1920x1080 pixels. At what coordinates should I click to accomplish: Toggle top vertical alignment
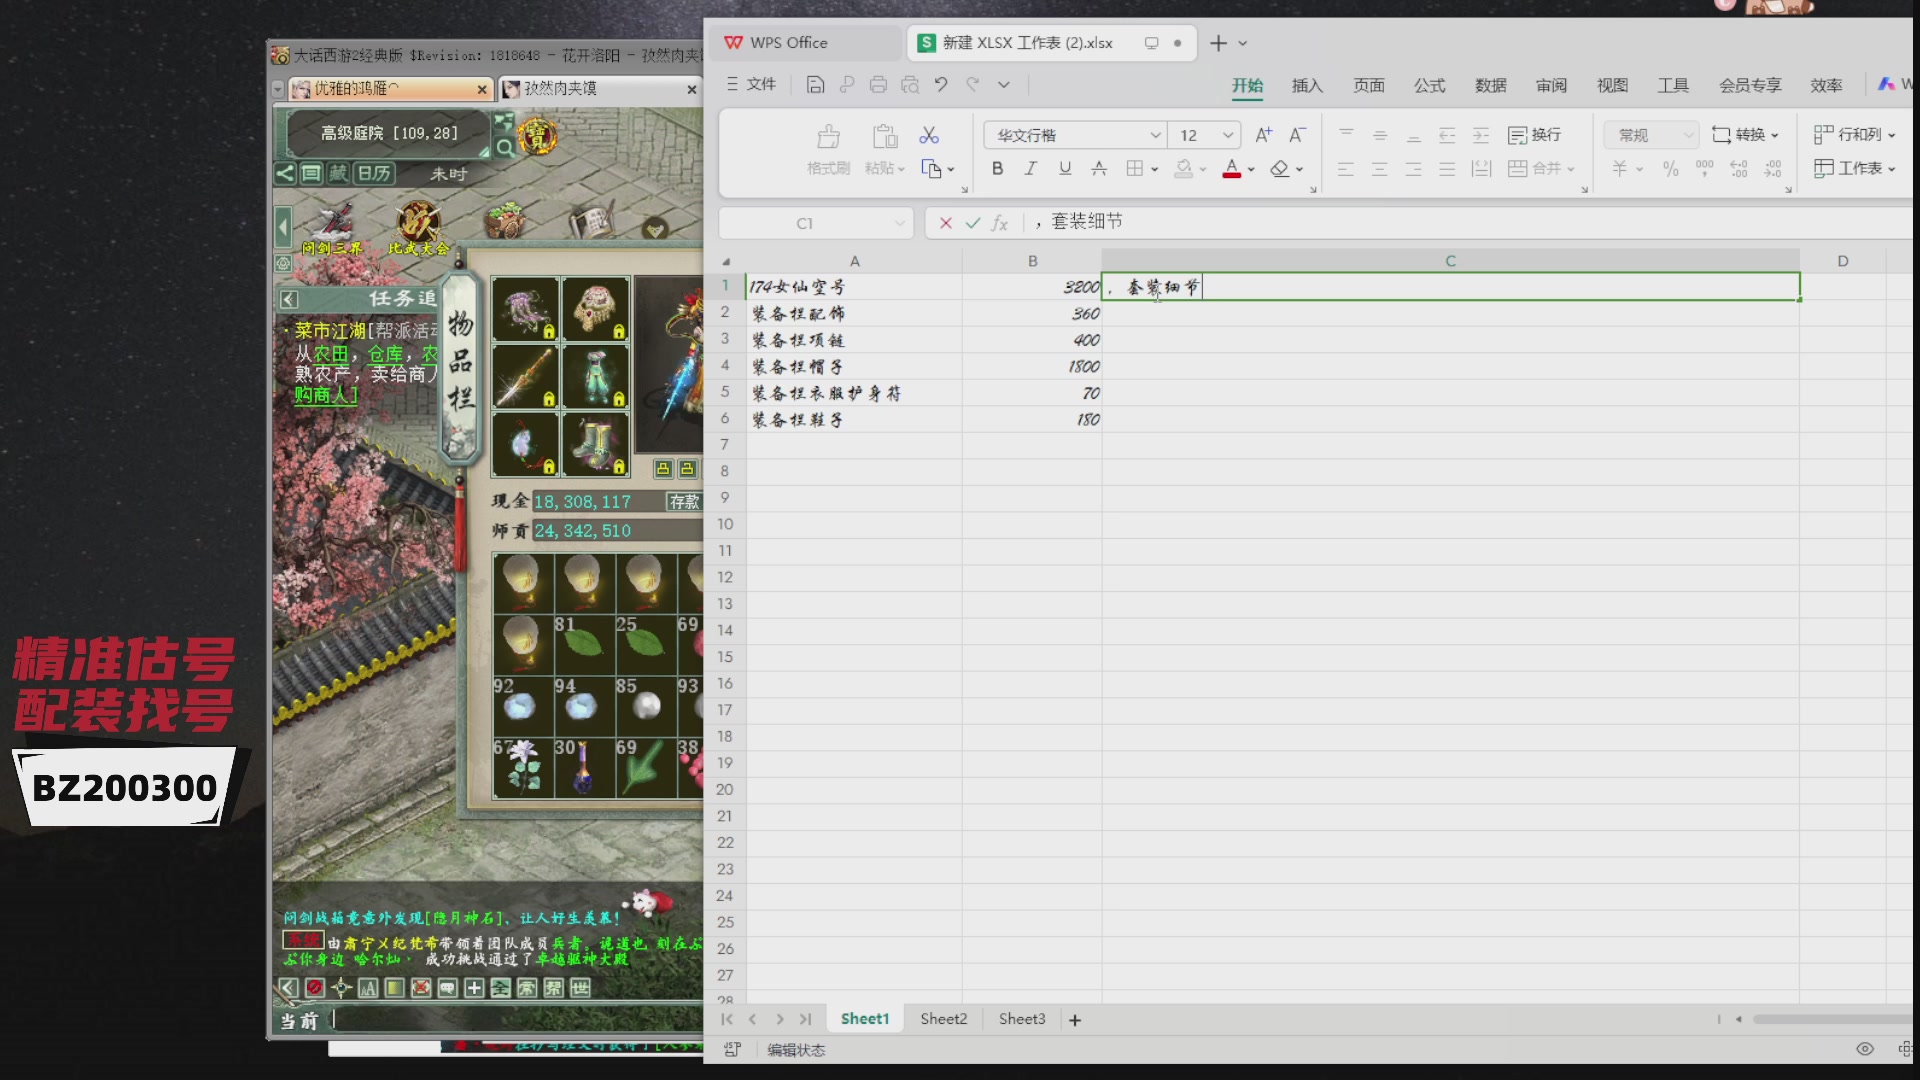pos(1346,135)
